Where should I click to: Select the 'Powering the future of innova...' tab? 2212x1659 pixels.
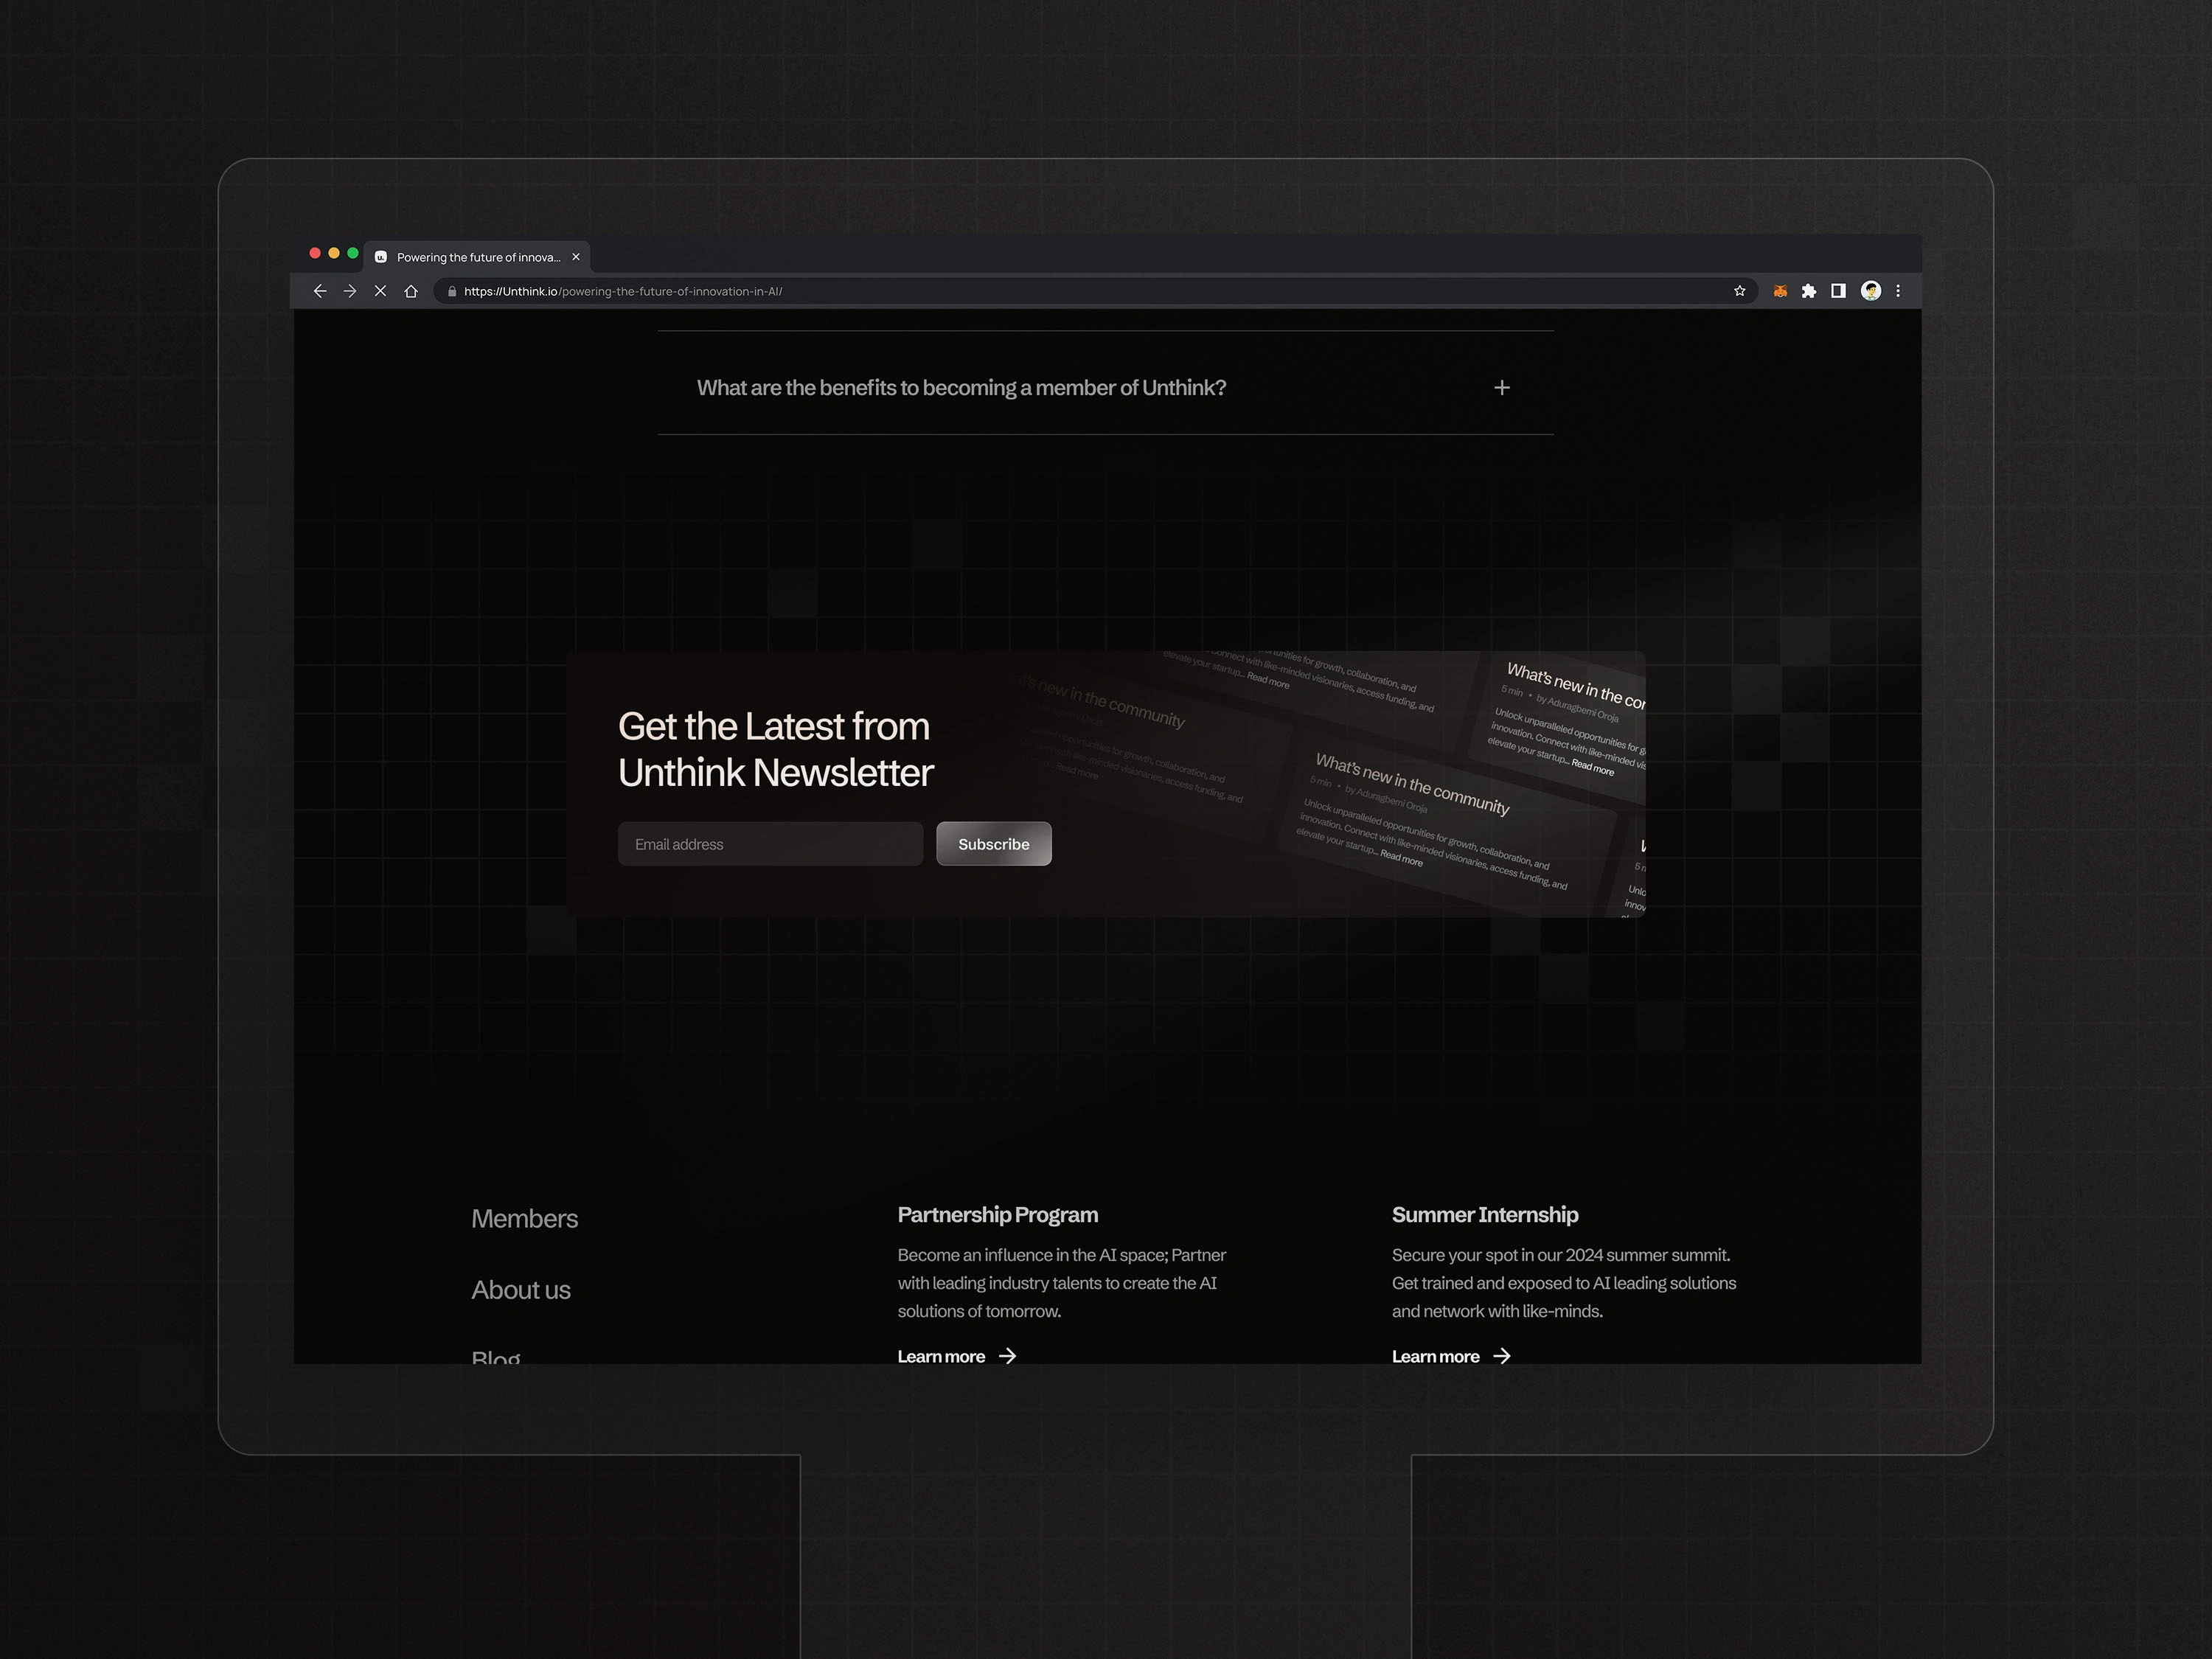(477, 257)
